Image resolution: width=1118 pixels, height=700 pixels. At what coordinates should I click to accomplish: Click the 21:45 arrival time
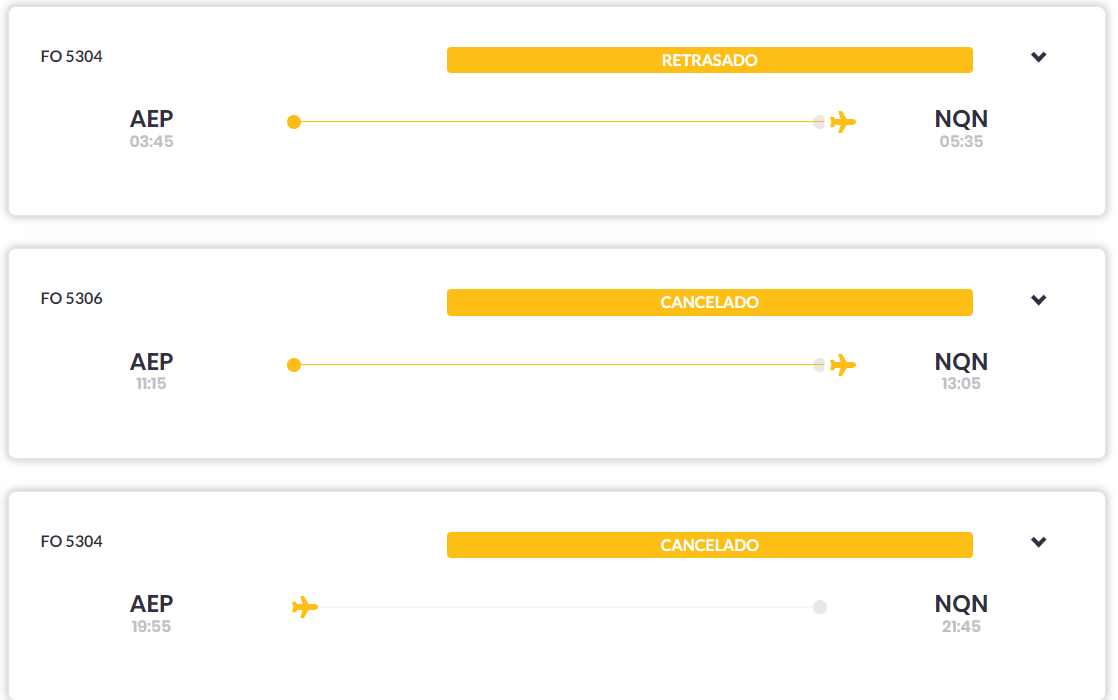coord(961,627)
